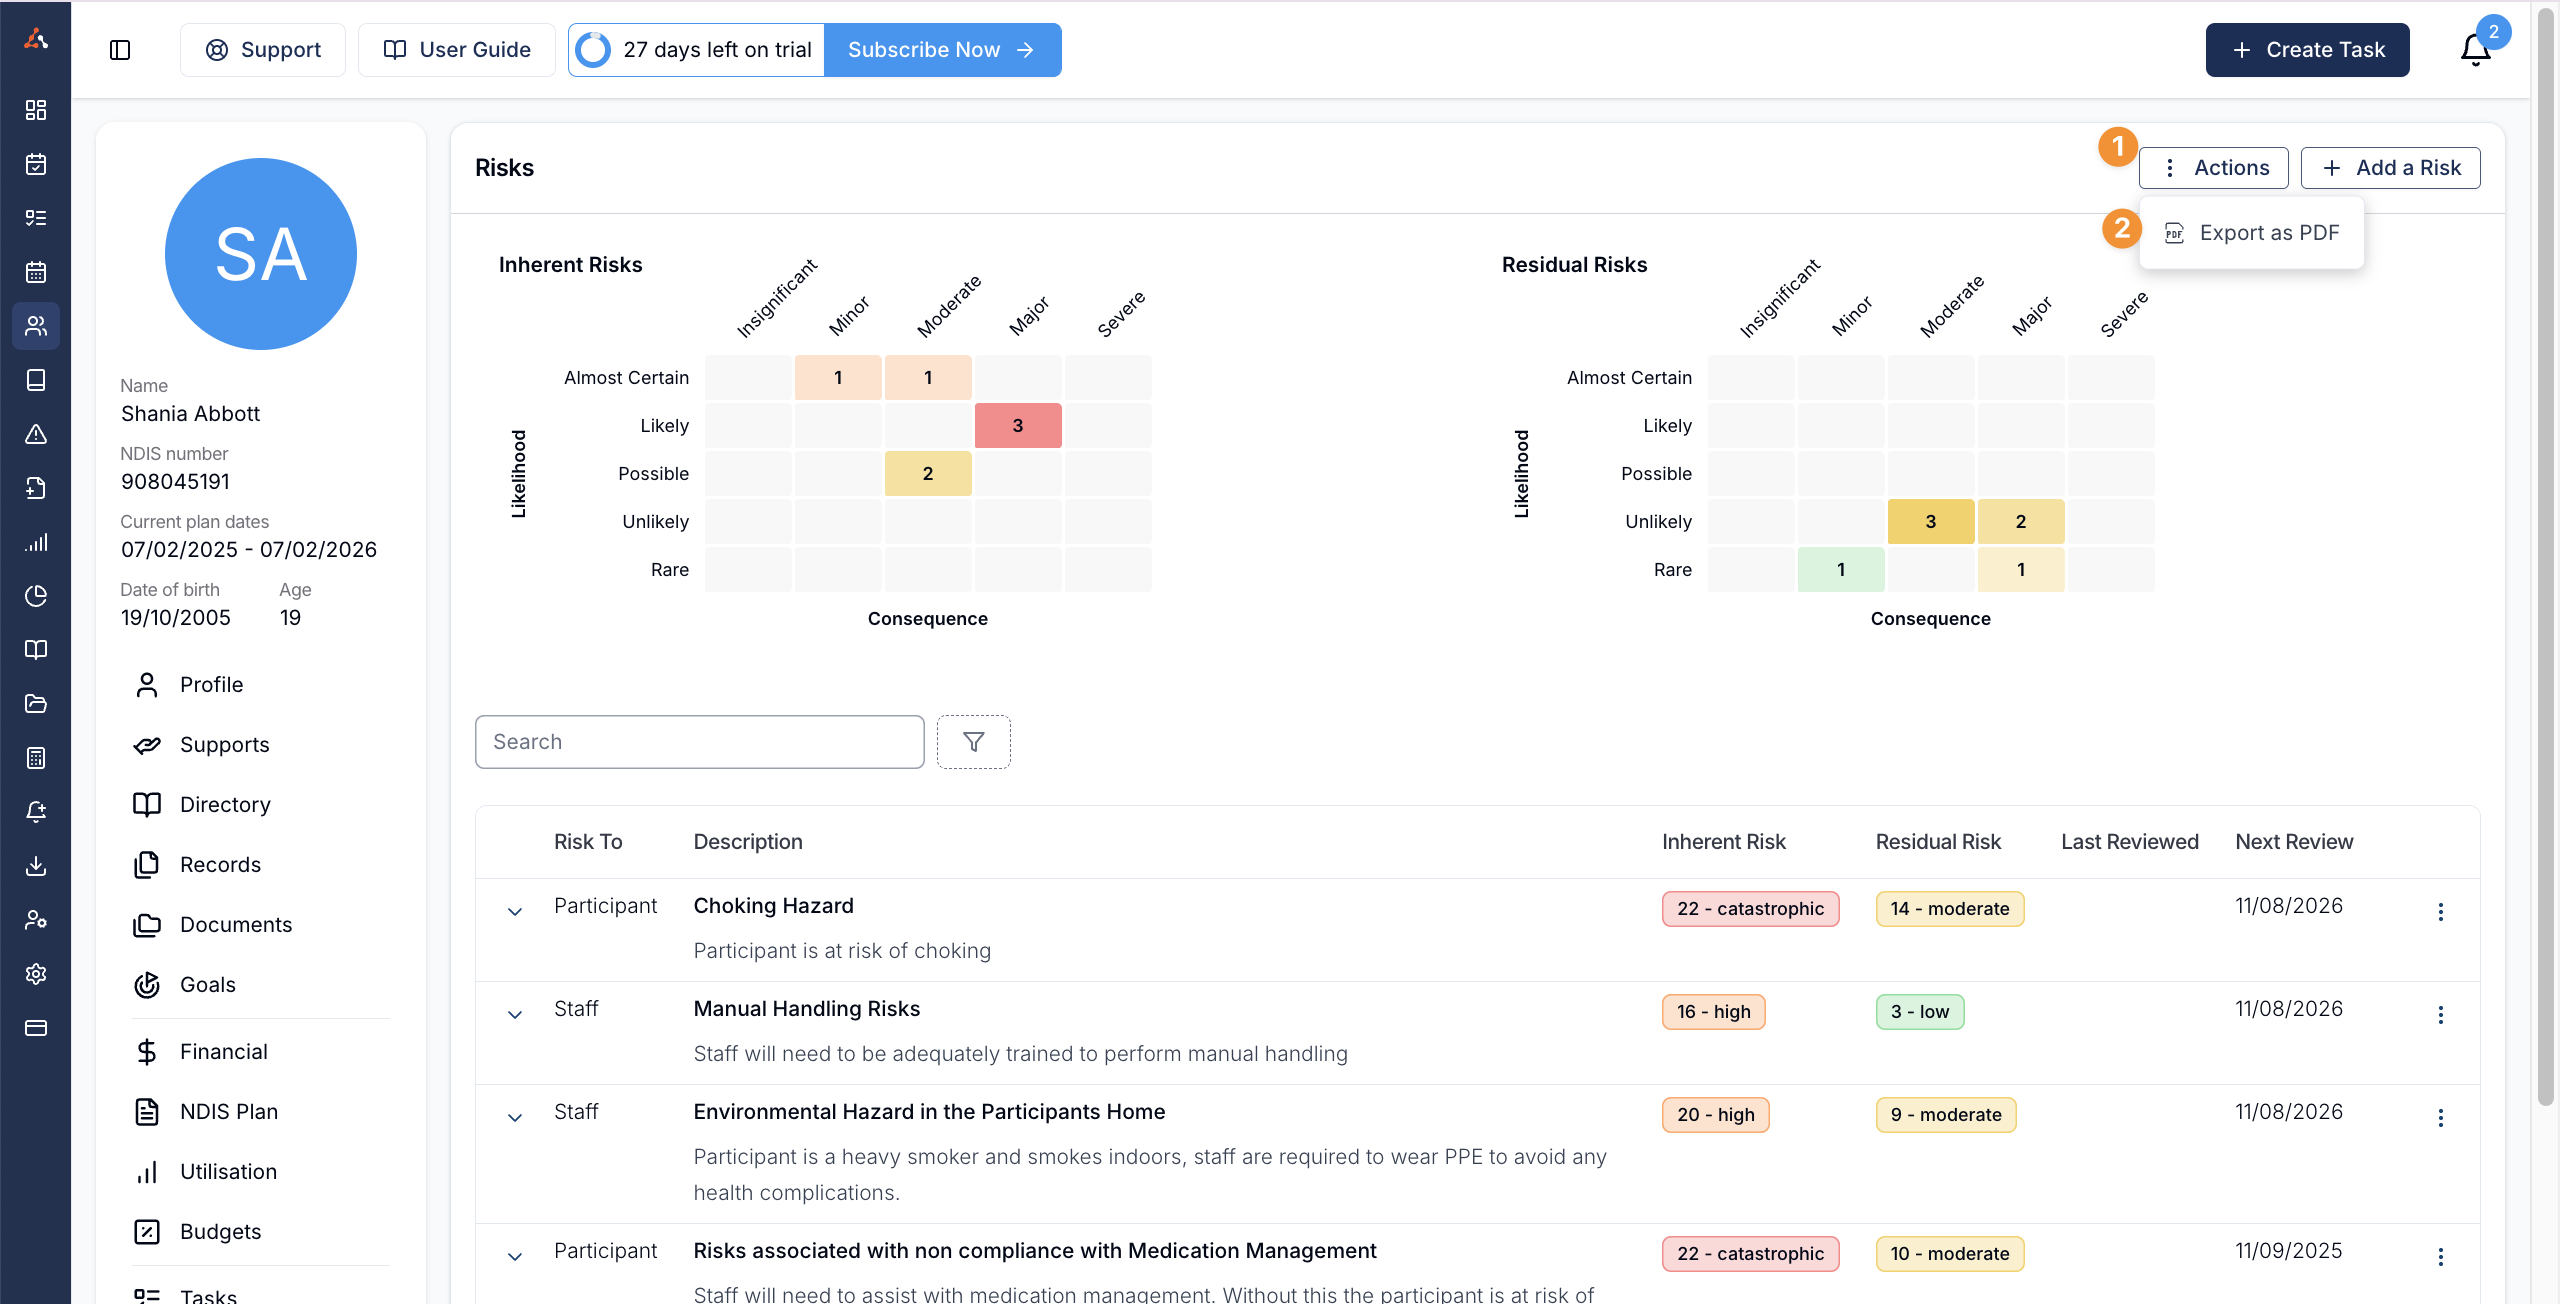Click the Add a Risk button
The height and width of the screenshot is (1304, 2560).
click(x=2390, y=168)
